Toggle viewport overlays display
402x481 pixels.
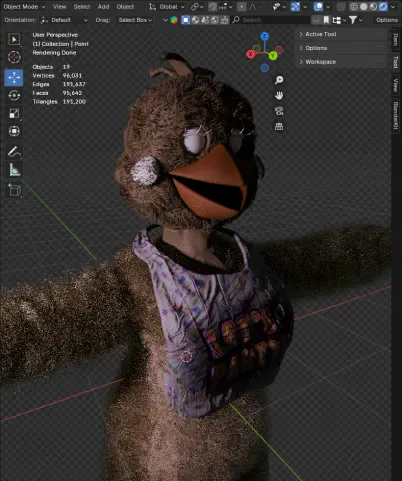pyautogui.click(x=318, y=7)
